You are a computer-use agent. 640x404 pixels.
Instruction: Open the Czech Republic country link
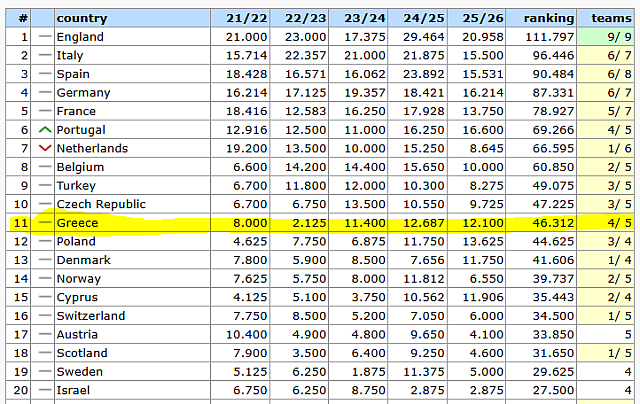101,204
